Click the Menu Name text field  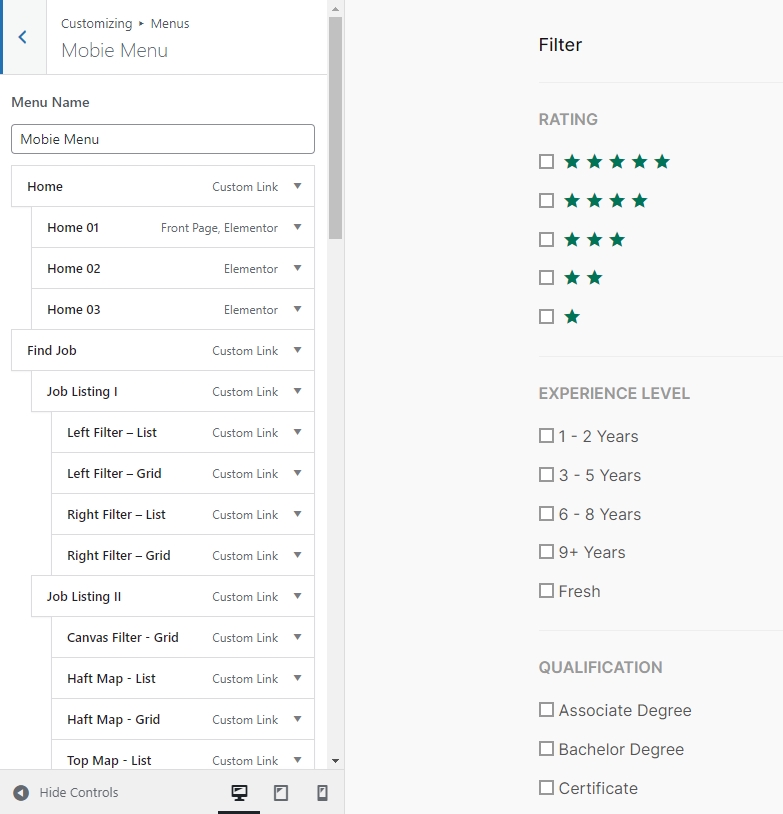163,139
